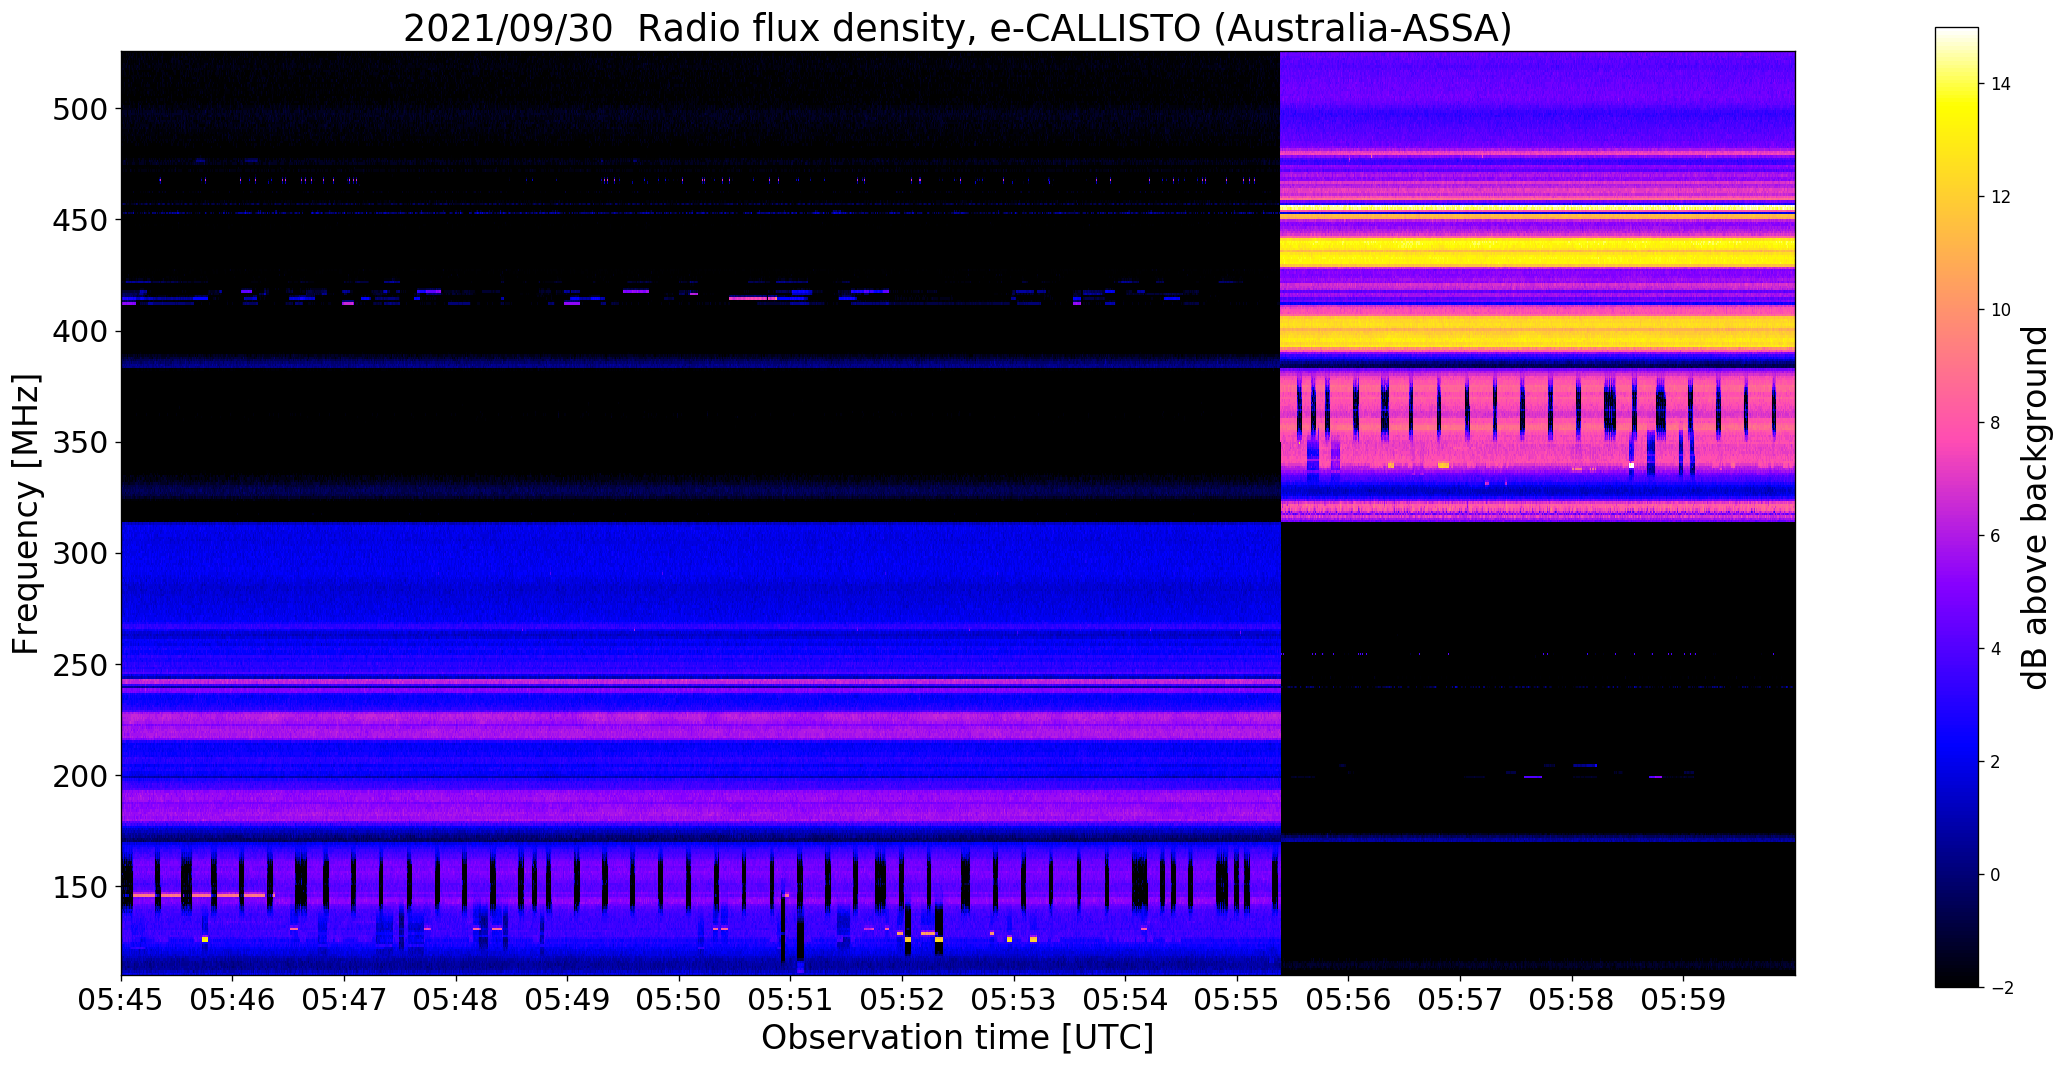Click the colorbar tick label 0

click(1996, 875)
